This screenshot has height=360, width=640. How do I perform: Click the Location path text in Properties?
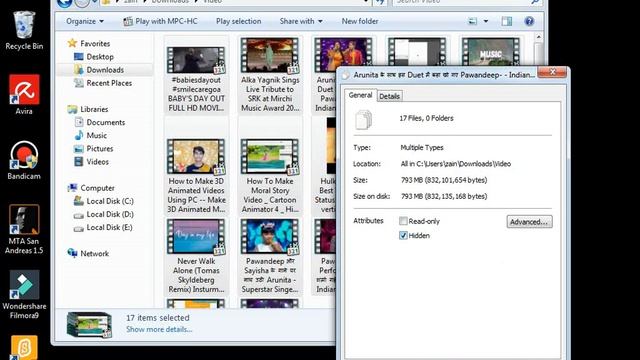tap(456, 164)
